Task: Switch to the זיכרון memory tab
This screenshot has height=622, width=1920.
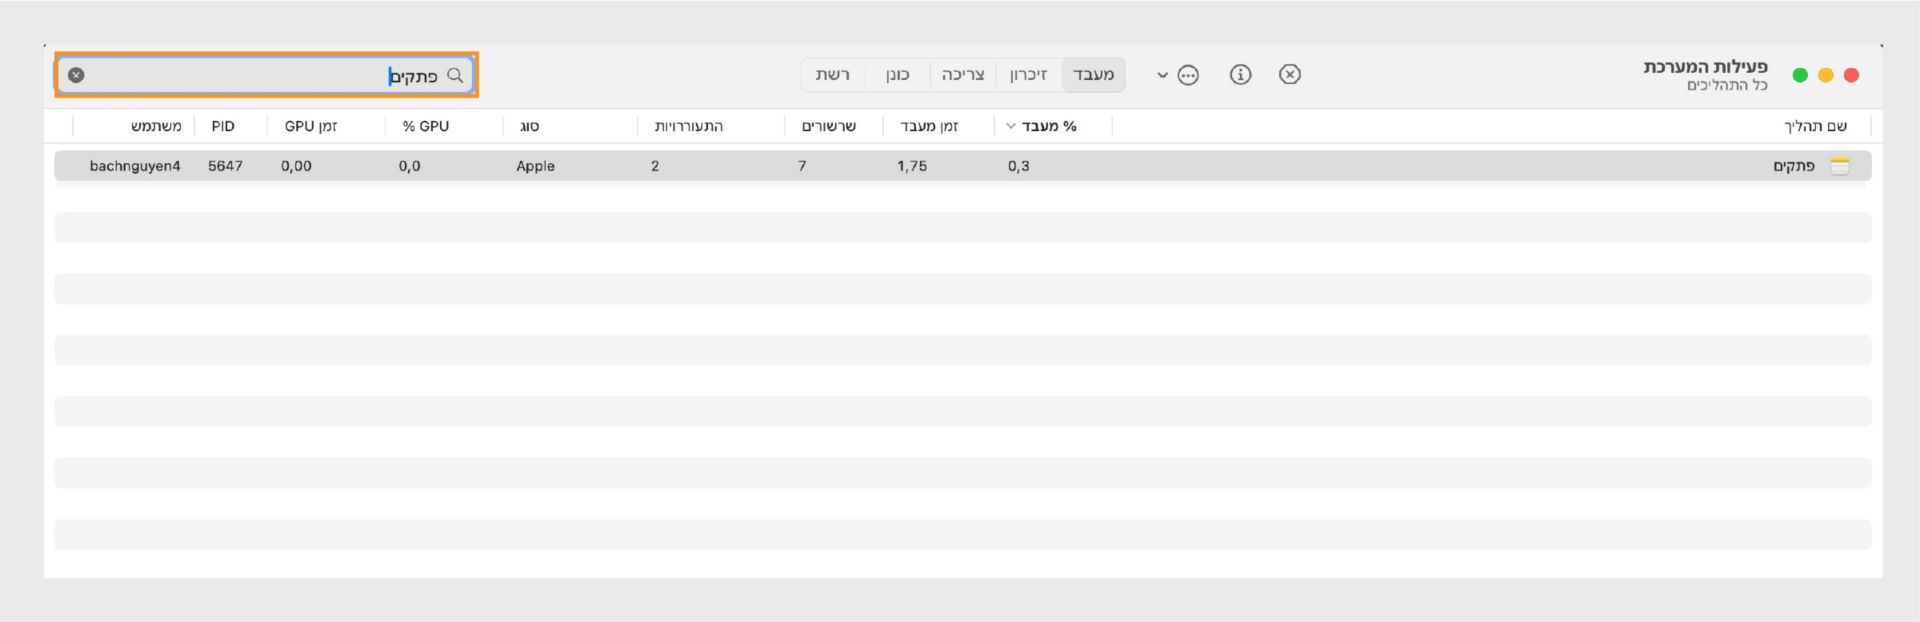Action: (x=1028, y=75)
